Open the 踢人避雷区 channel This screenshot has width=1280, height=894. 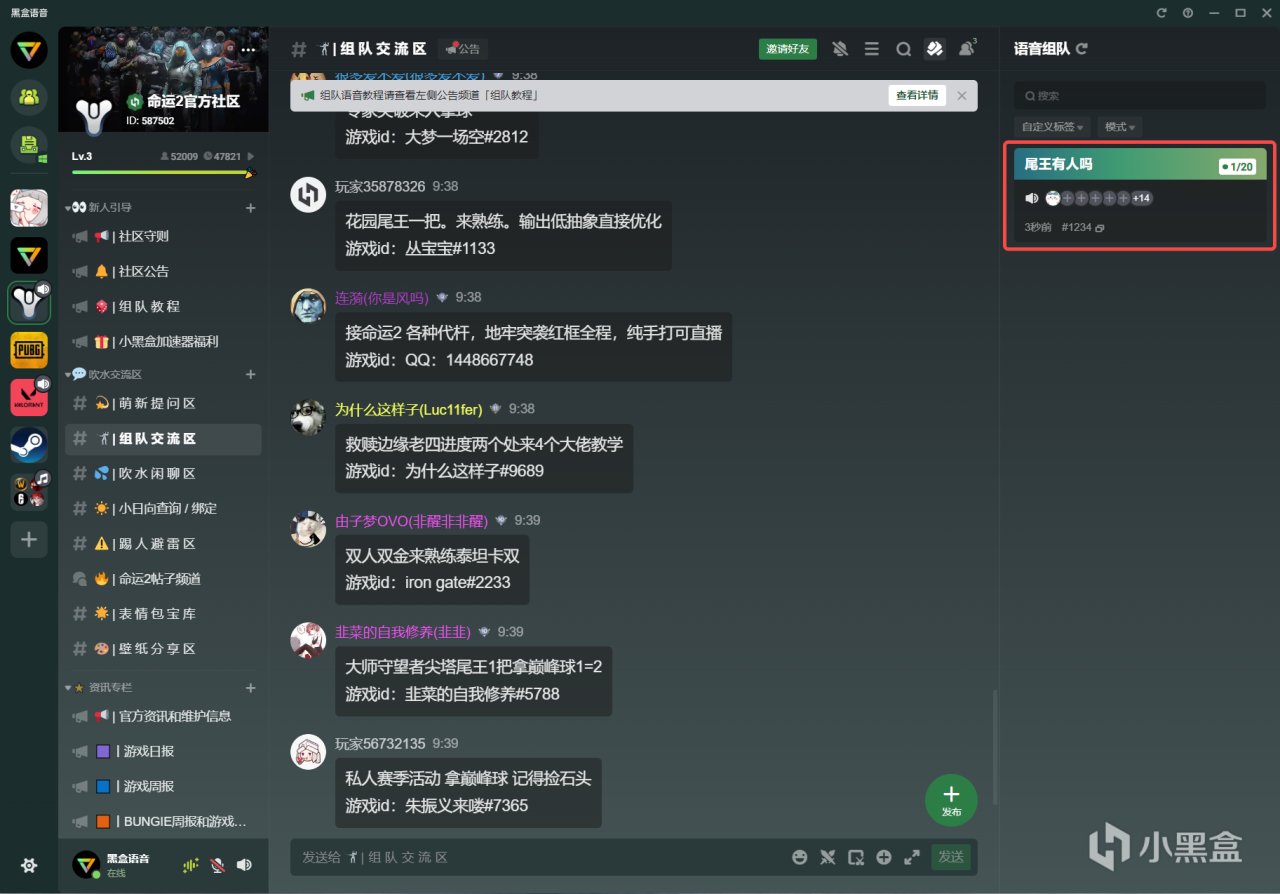point(163,543)
